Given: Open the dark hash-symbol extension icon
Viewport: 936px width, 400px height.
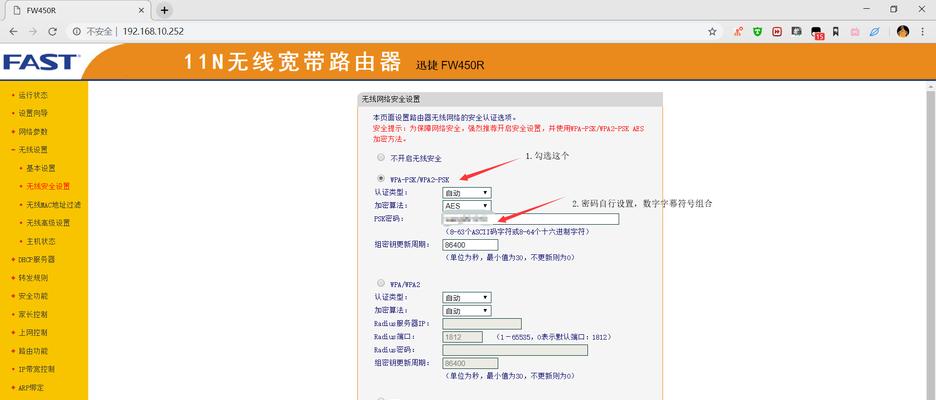Looking at the screenshot, I should click(x=796, y=32).
